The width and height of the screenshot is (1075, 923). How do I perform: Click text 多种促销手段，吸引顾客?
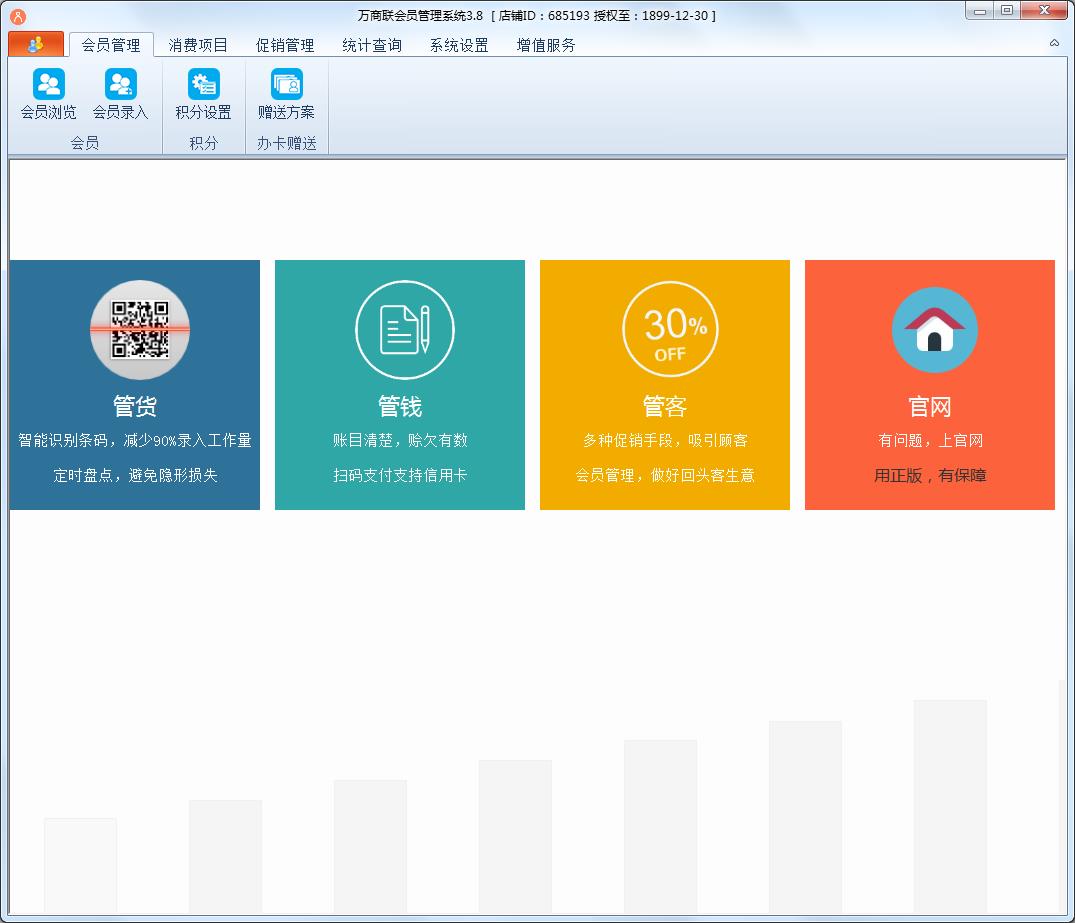(665, 440)
